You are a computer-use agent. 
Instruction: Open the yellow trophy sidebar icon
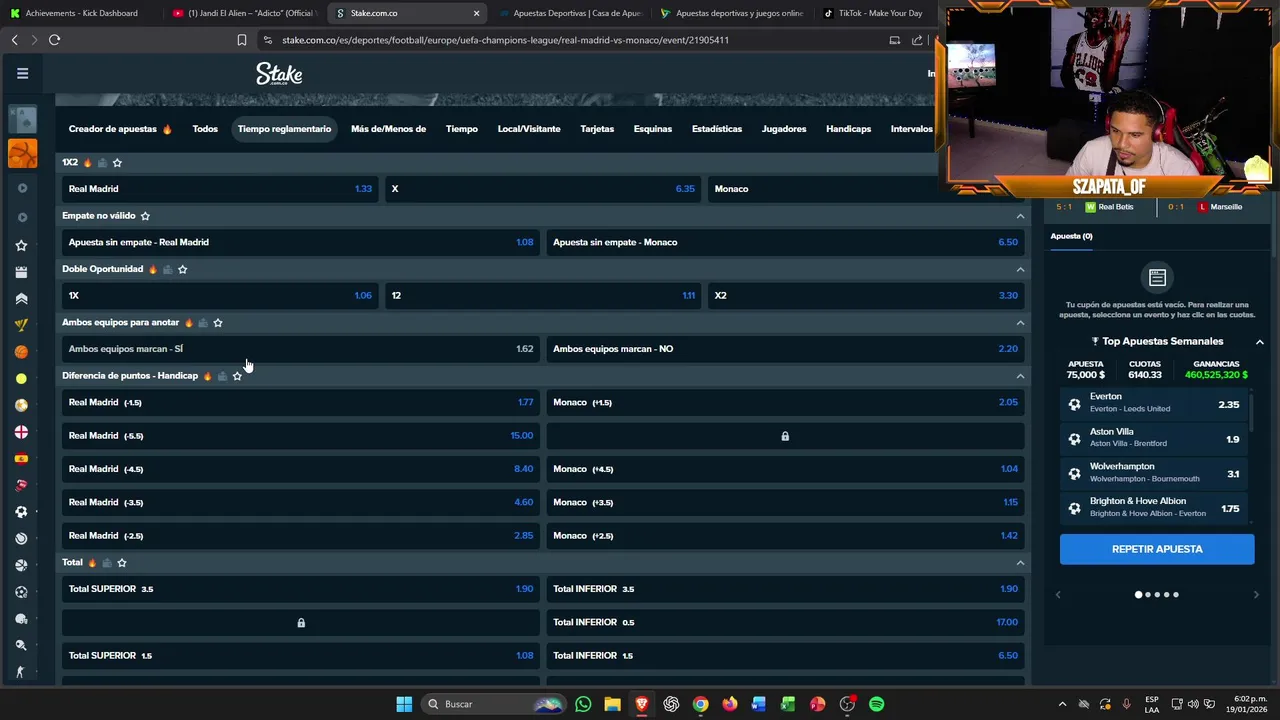pyautogui.click(x=21, y=325)
